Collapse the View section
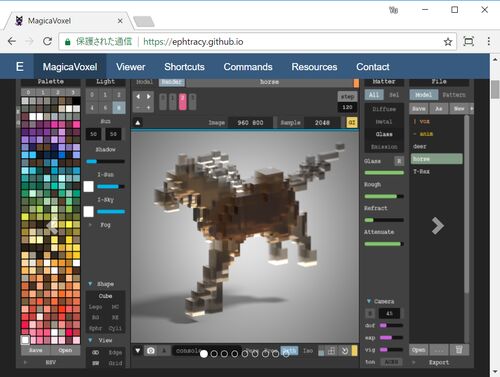Viewport: 500px width, 377px height. click(90, 340)
